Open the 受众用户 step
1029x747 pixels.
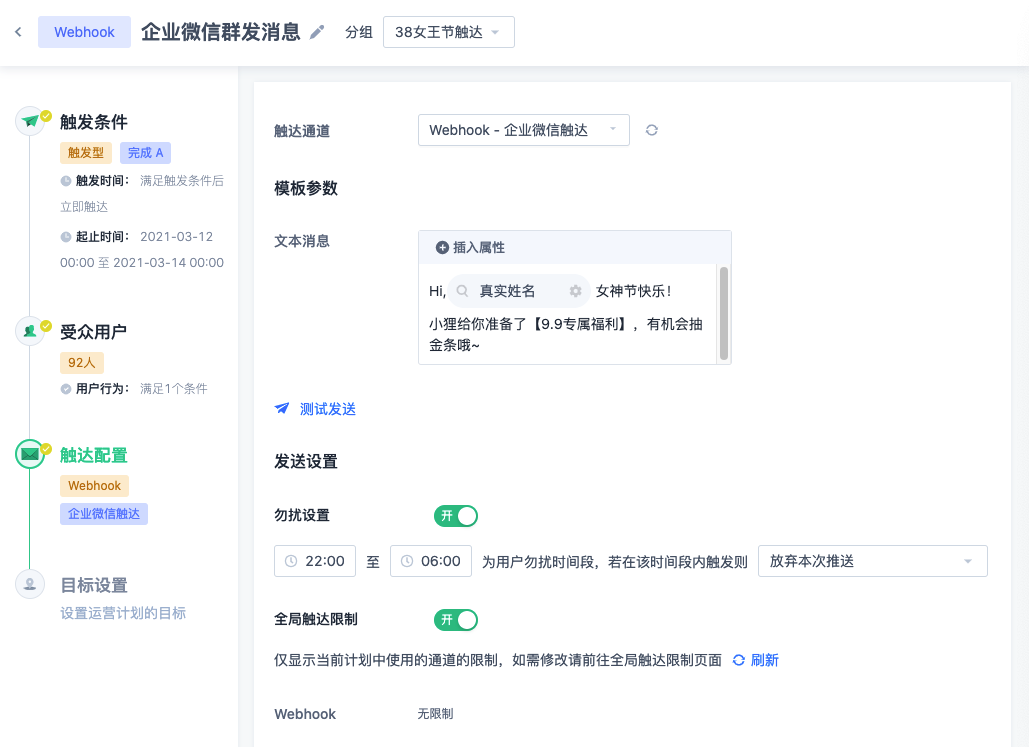coord(93,331)
